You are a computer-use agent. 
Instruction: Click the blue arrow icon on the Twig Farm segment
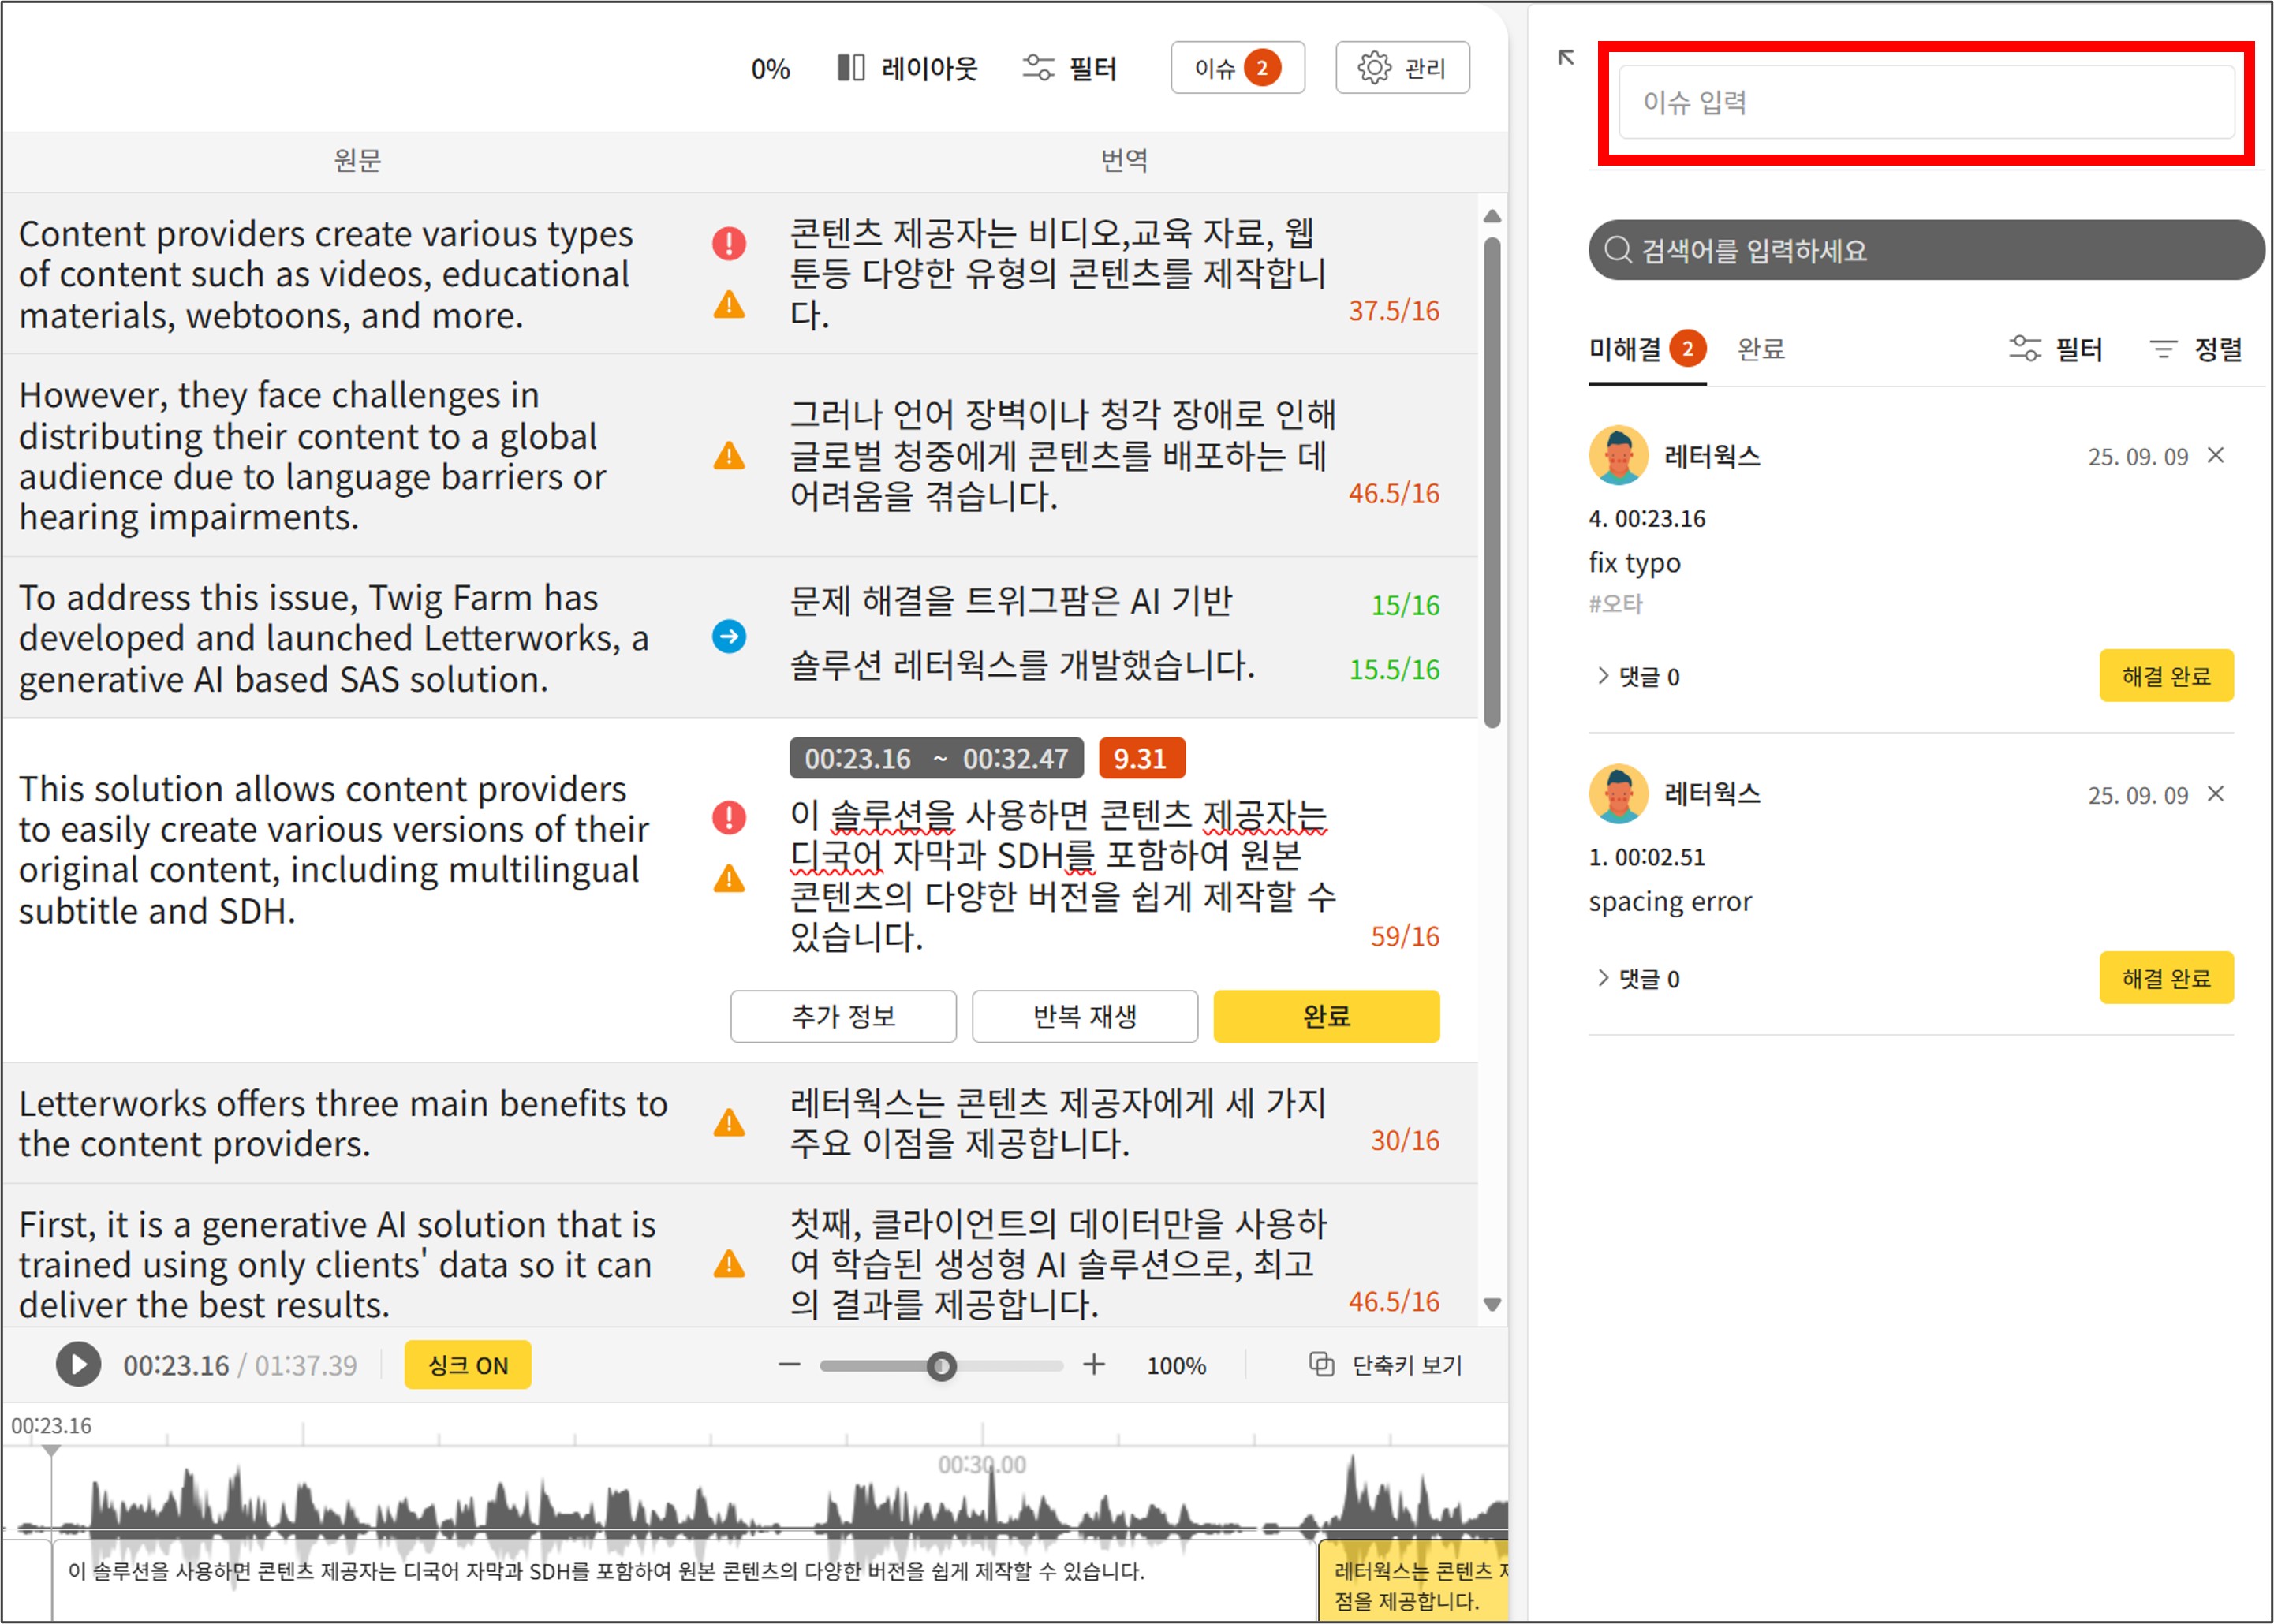point(729,636)
